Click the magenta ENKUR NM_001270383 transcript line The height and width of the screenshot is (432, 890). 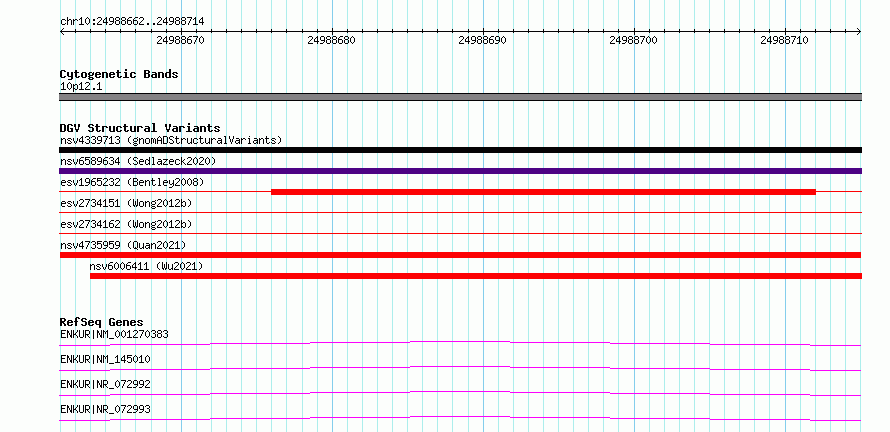(x=460, y=343)
